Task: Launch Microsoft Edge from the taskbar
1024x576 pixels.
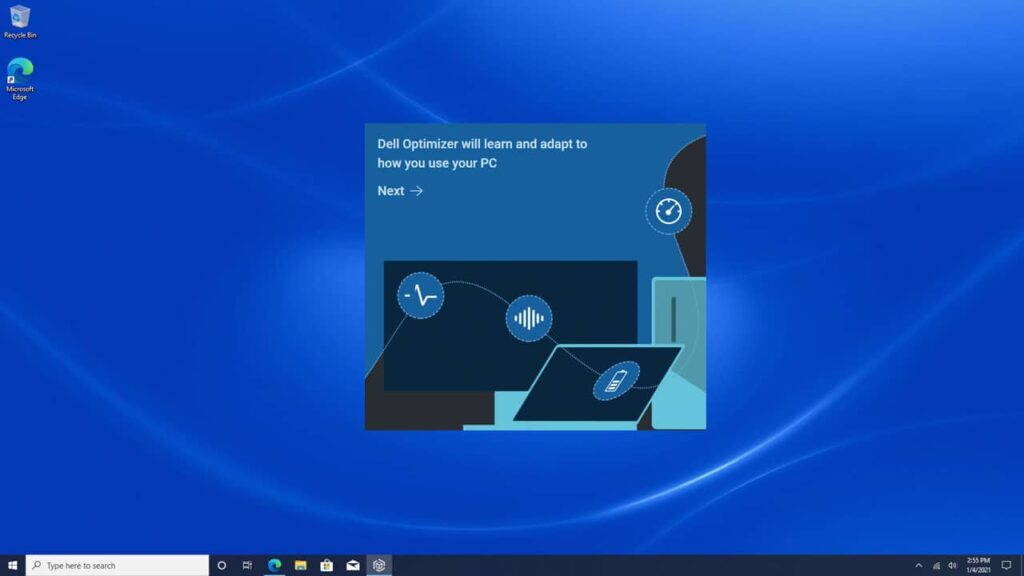Action: (275, 564)
